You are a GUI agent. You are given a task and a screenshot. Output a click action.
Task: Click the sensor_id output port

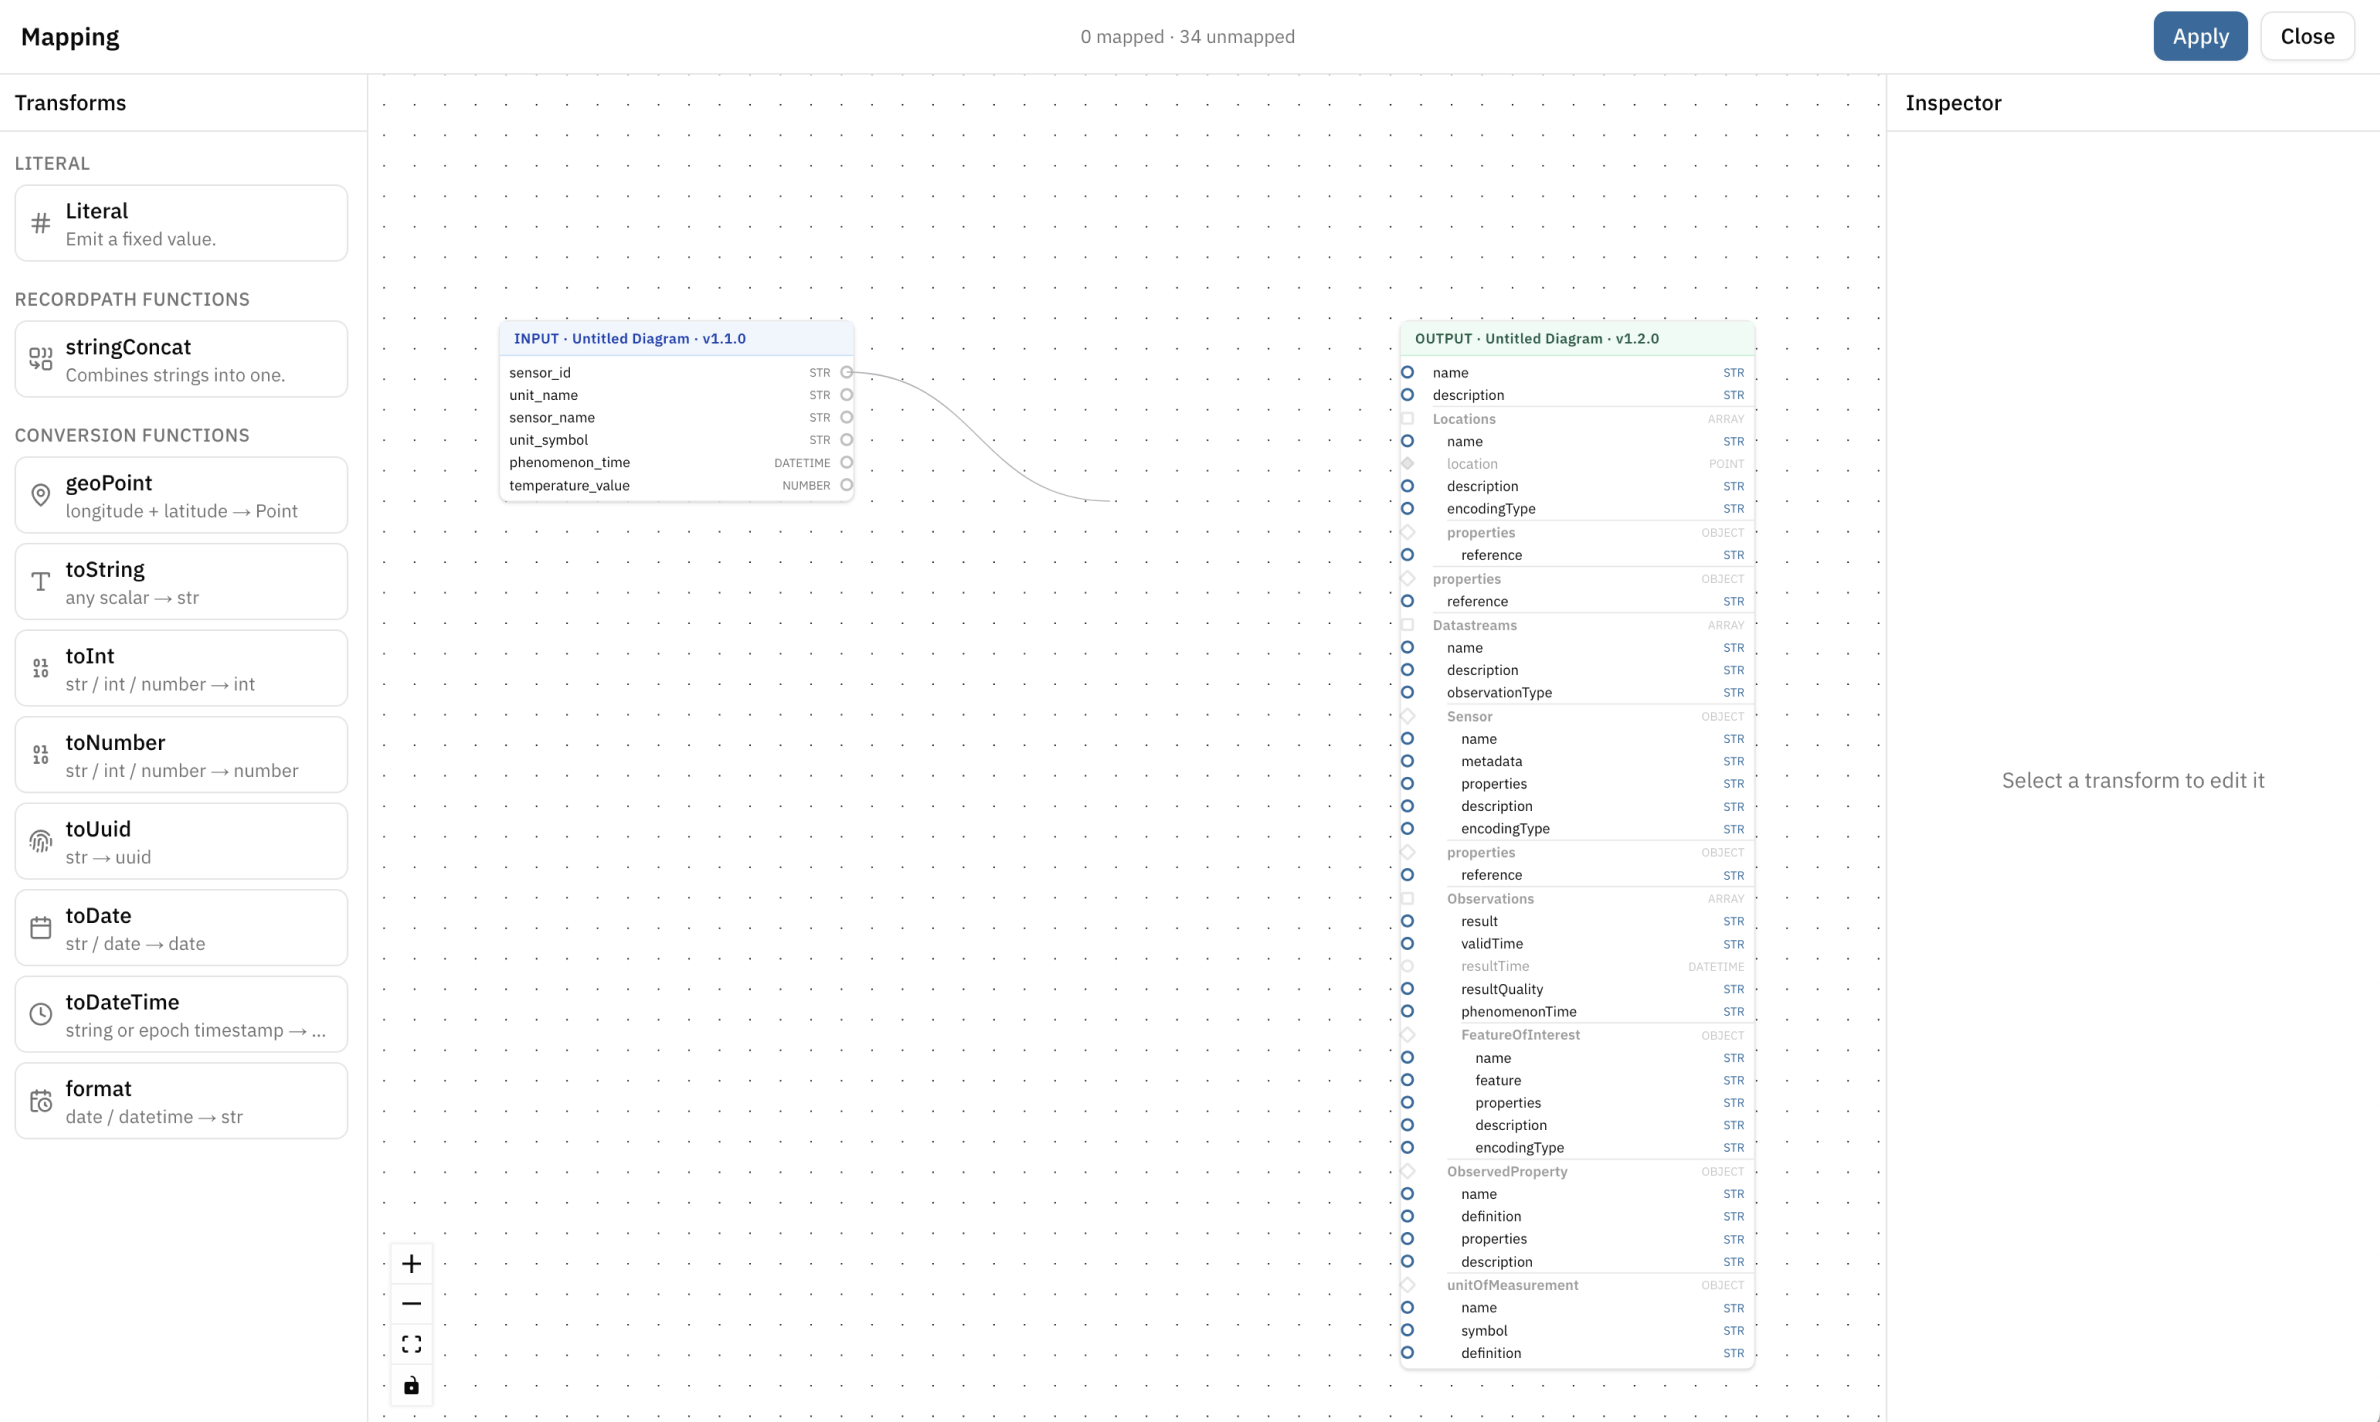point(847,373)
